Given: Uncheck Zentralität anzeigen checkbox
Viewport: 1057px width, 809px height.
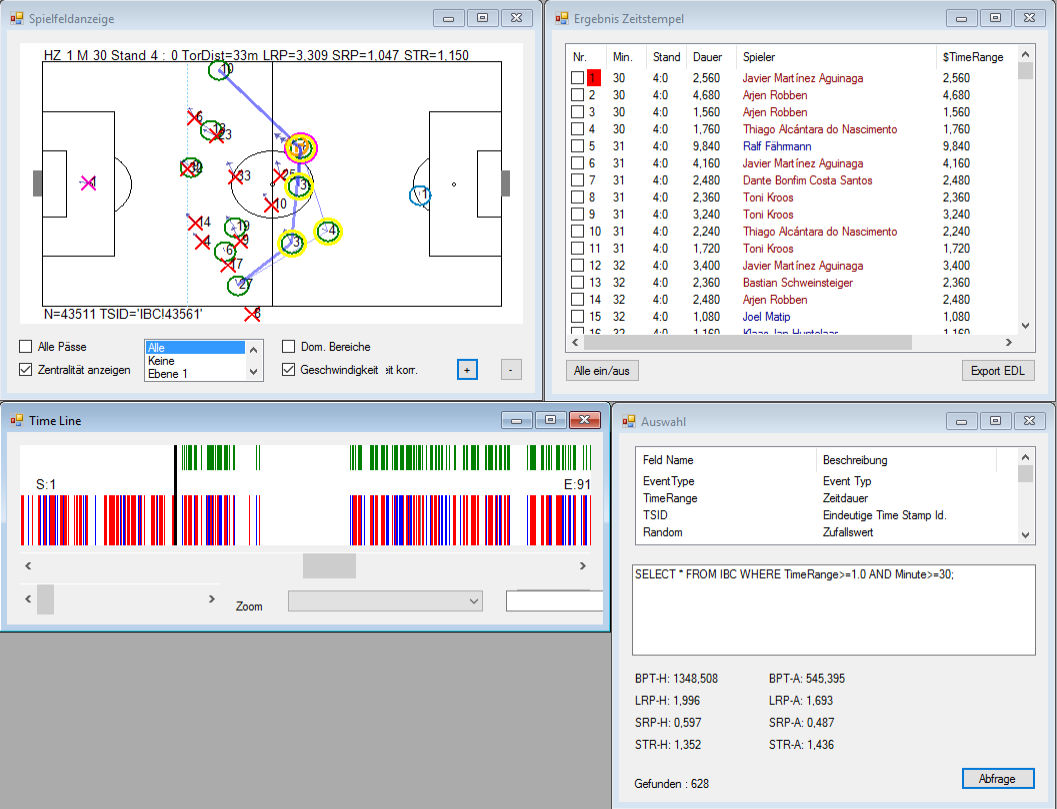Looking at the screenshot, I should 26,370.
